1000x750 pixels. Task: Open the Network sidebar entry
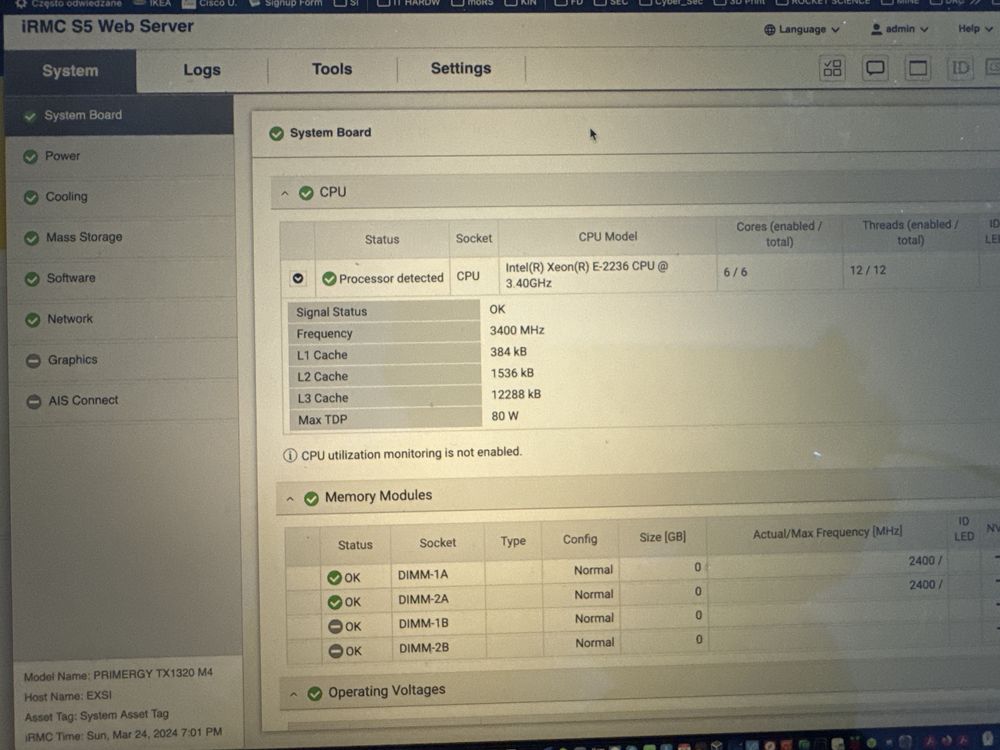pyautogui.click(x=124, y=320)
